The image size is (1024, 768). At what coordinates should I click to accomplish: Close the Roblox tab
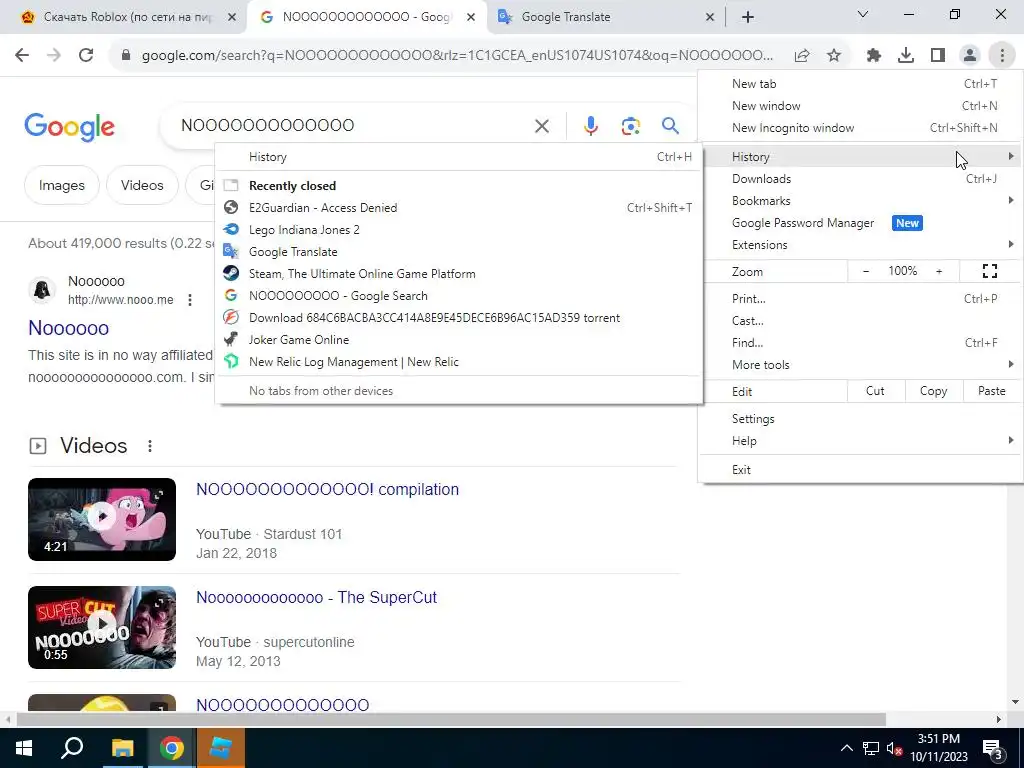point(232,17)
